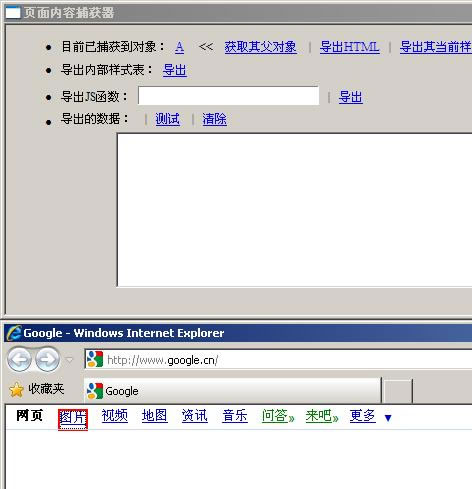
Task: Select the Google browser tab
Action: tap(232, 390)
